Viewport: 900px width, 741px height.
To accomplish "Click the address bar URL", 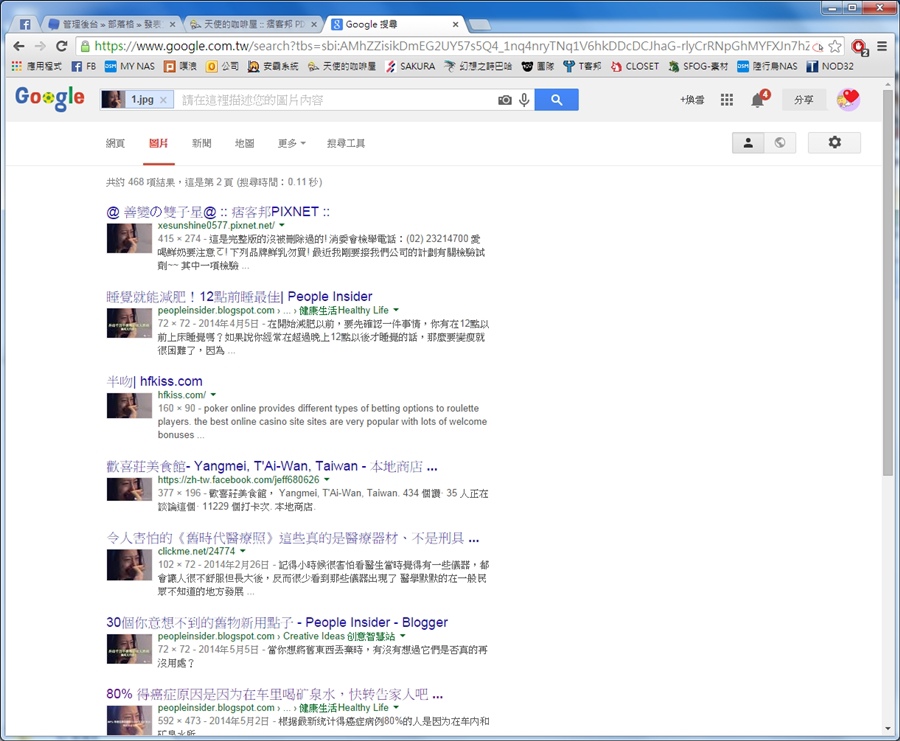I will [x=452, y=46].
